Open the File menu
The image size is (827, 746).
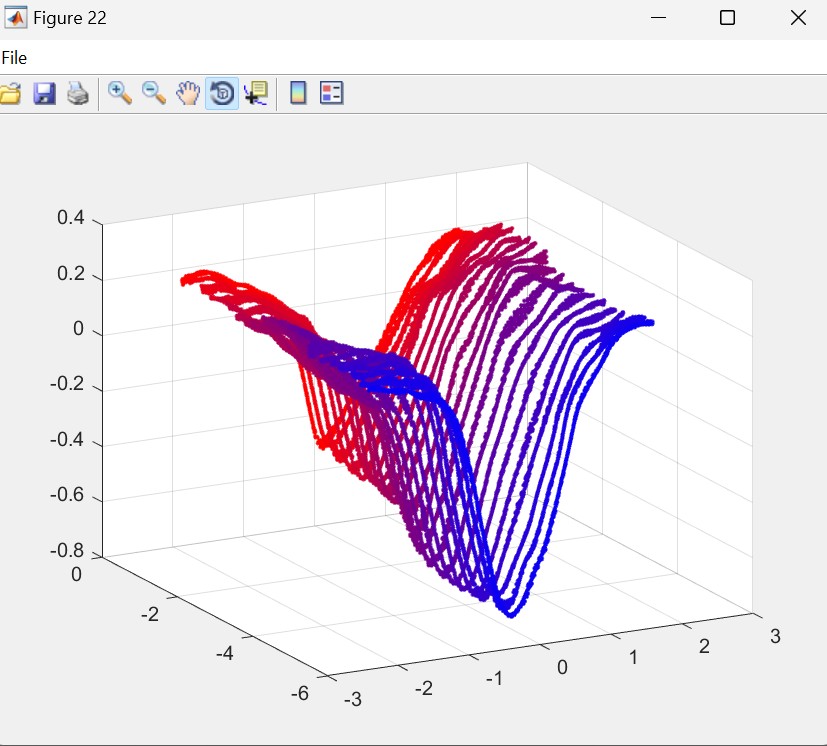click(14, 58)
